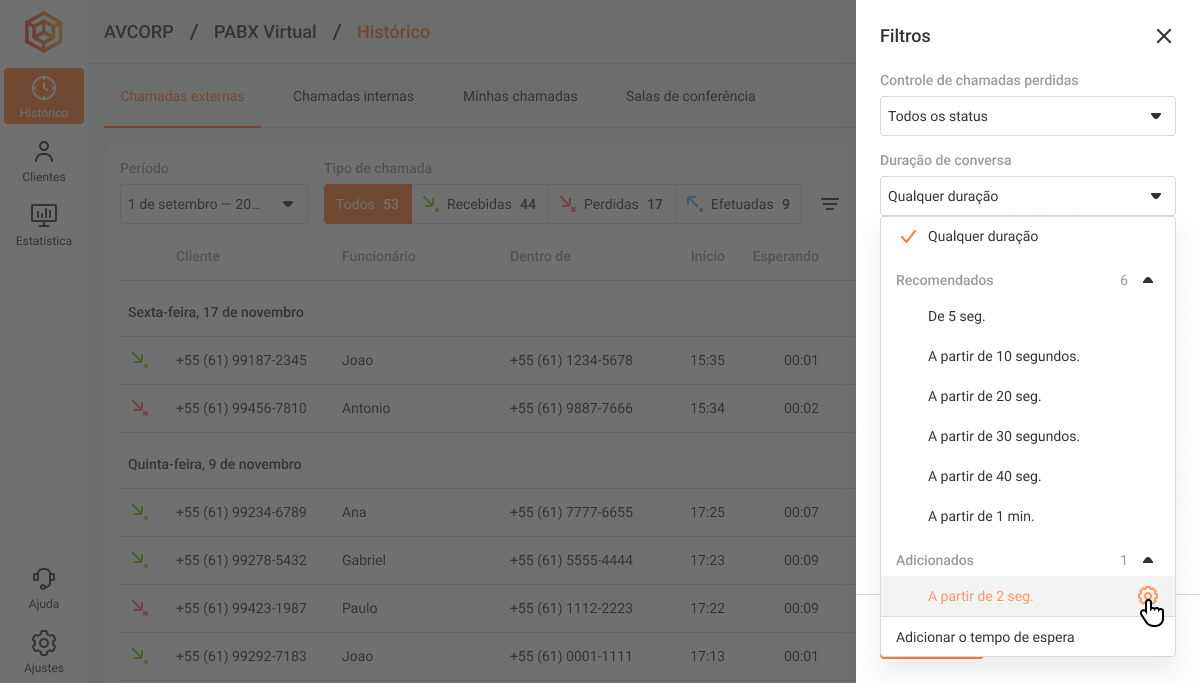Open Histórico in the sidebar
The height and width of the screenshot is (683, 1200).
43,96
